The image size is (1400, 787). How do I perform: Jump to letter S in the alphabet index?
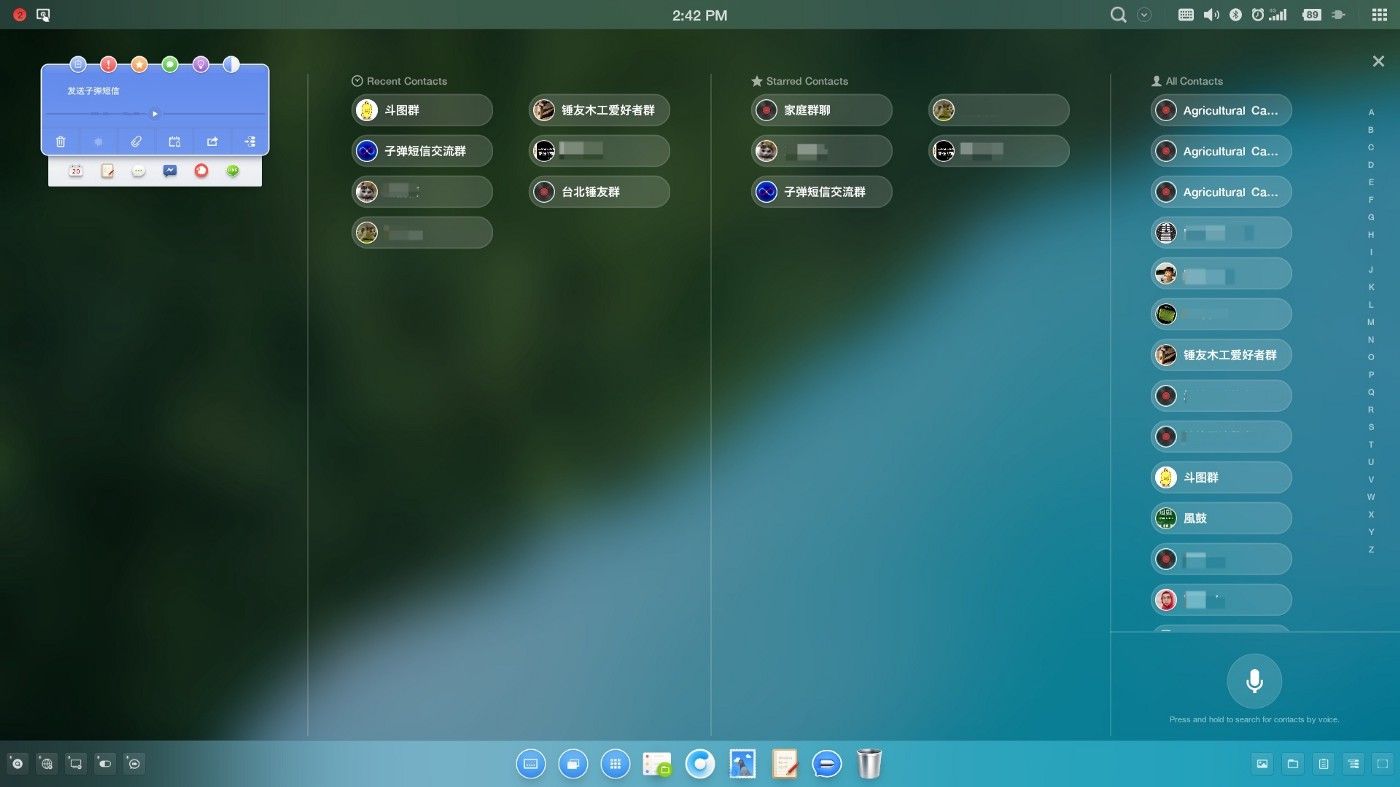(1371, 427)
